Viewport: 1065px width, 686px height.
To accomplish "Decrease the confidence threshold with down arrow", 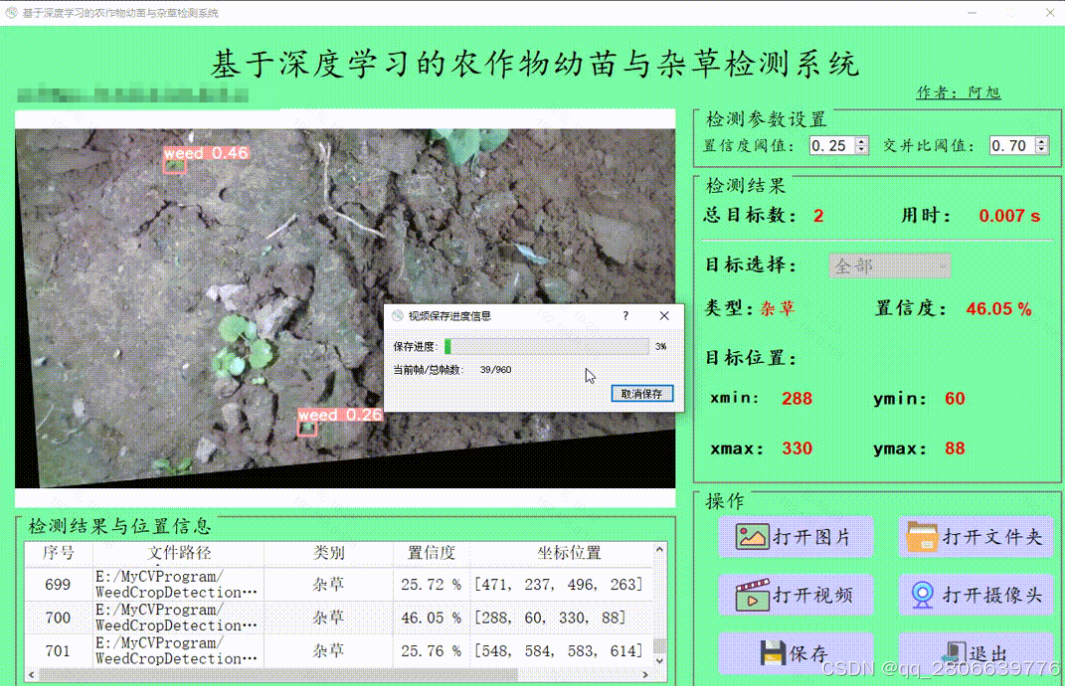I will coord(861,149).
